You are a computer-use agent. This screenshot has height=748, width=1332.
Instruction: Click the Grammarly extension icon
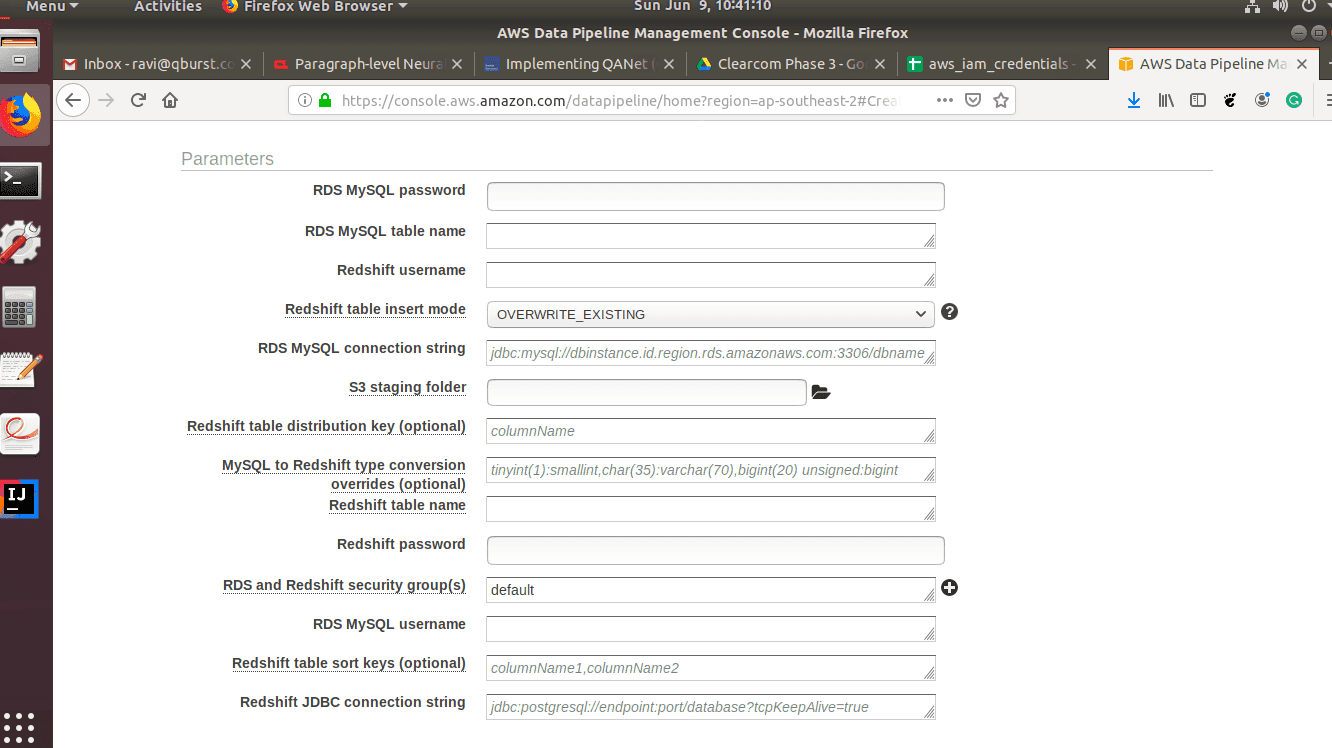coord(1294,100)
